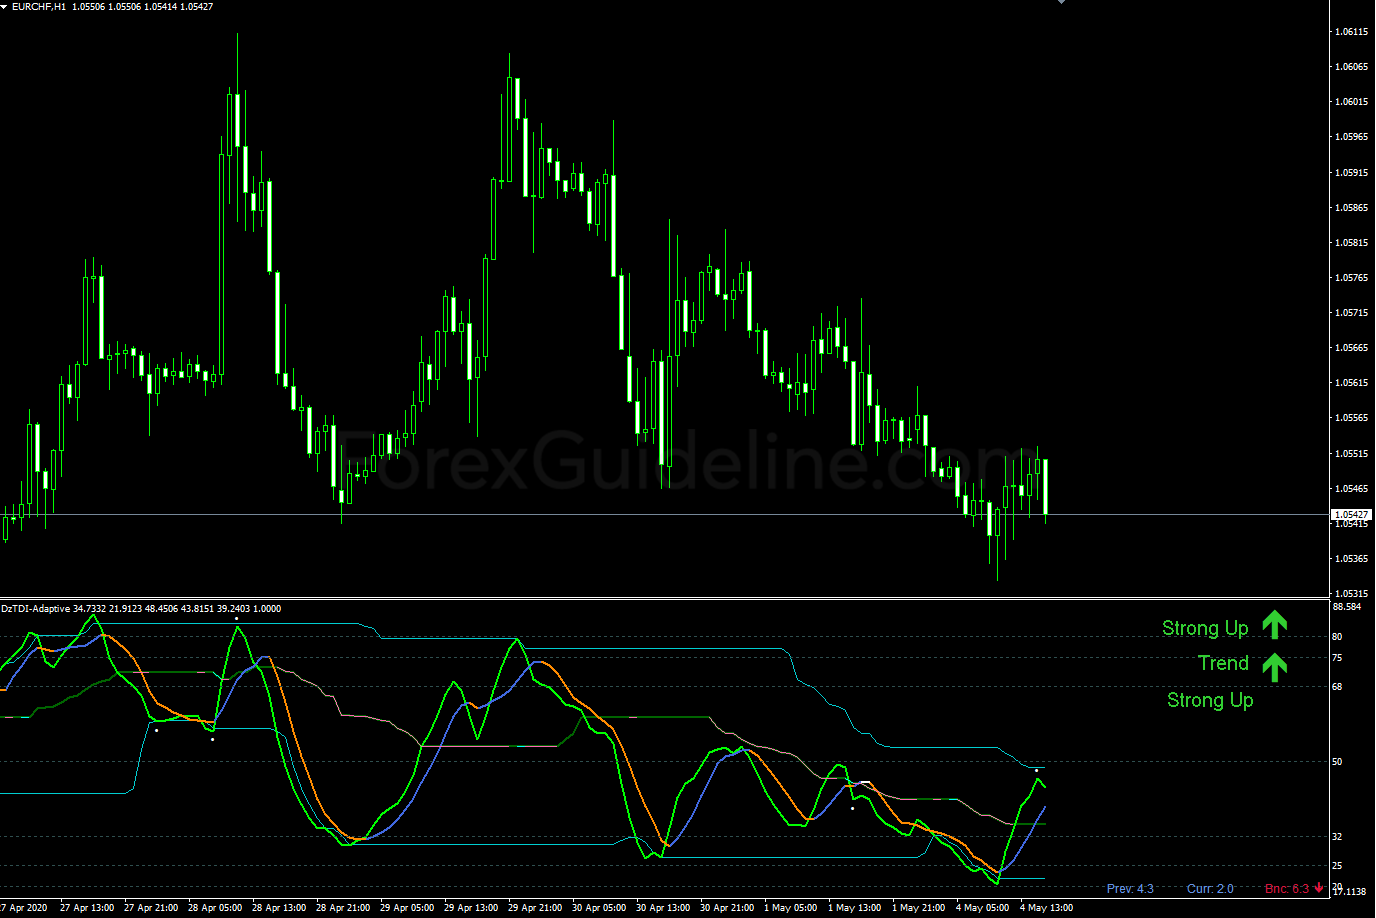The width and height of the screenshot is (1376, 918).
Task: Click the 1.05465 price scale label
Action: pos(1352,489)
